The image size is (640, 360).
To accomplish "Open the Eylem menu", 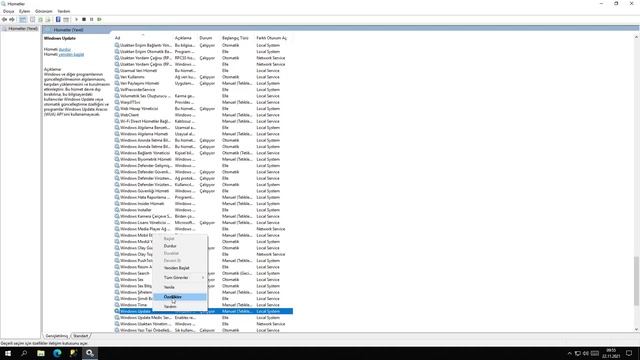I will 24,11.
